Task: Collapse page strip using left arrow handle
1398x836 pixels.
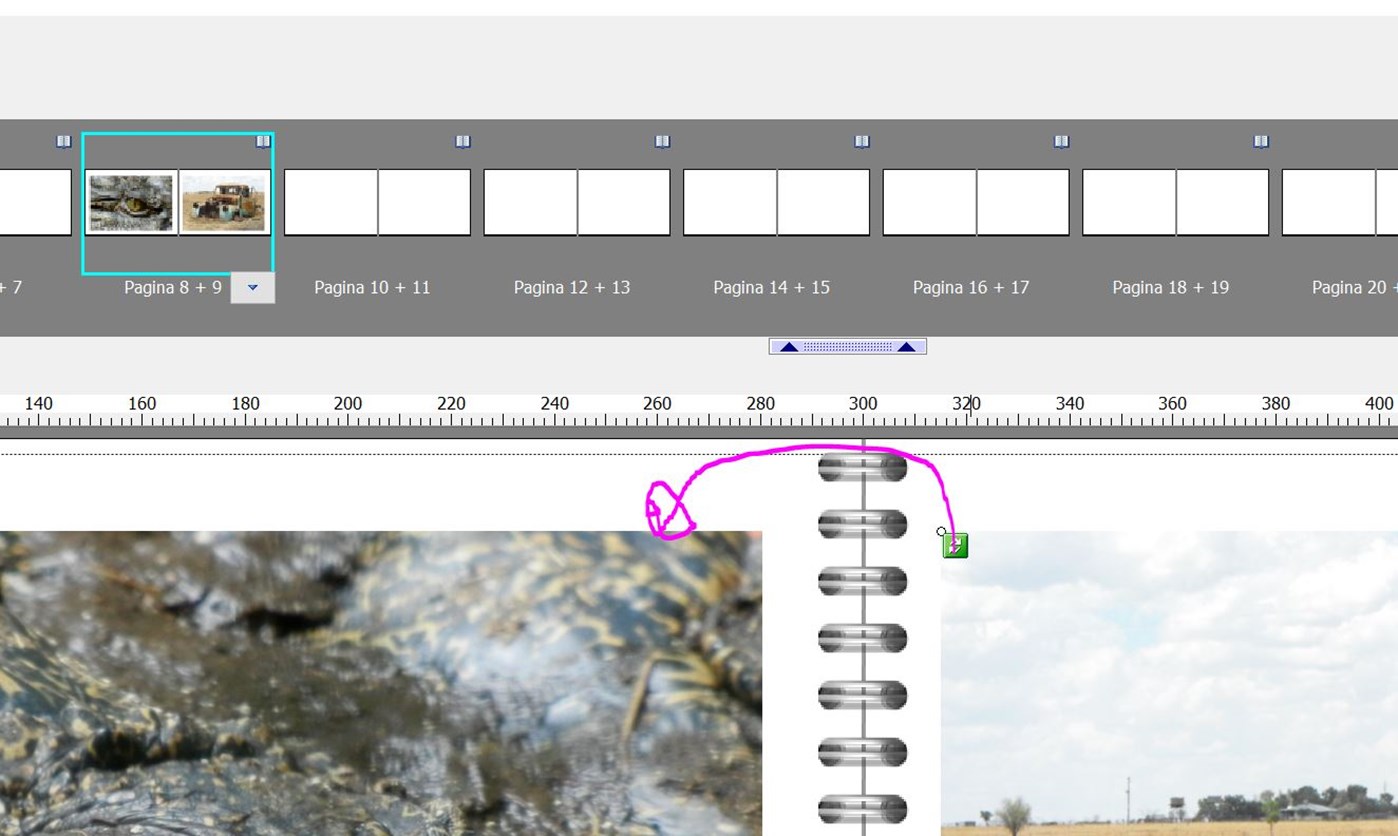Action: tap(789, 347)
